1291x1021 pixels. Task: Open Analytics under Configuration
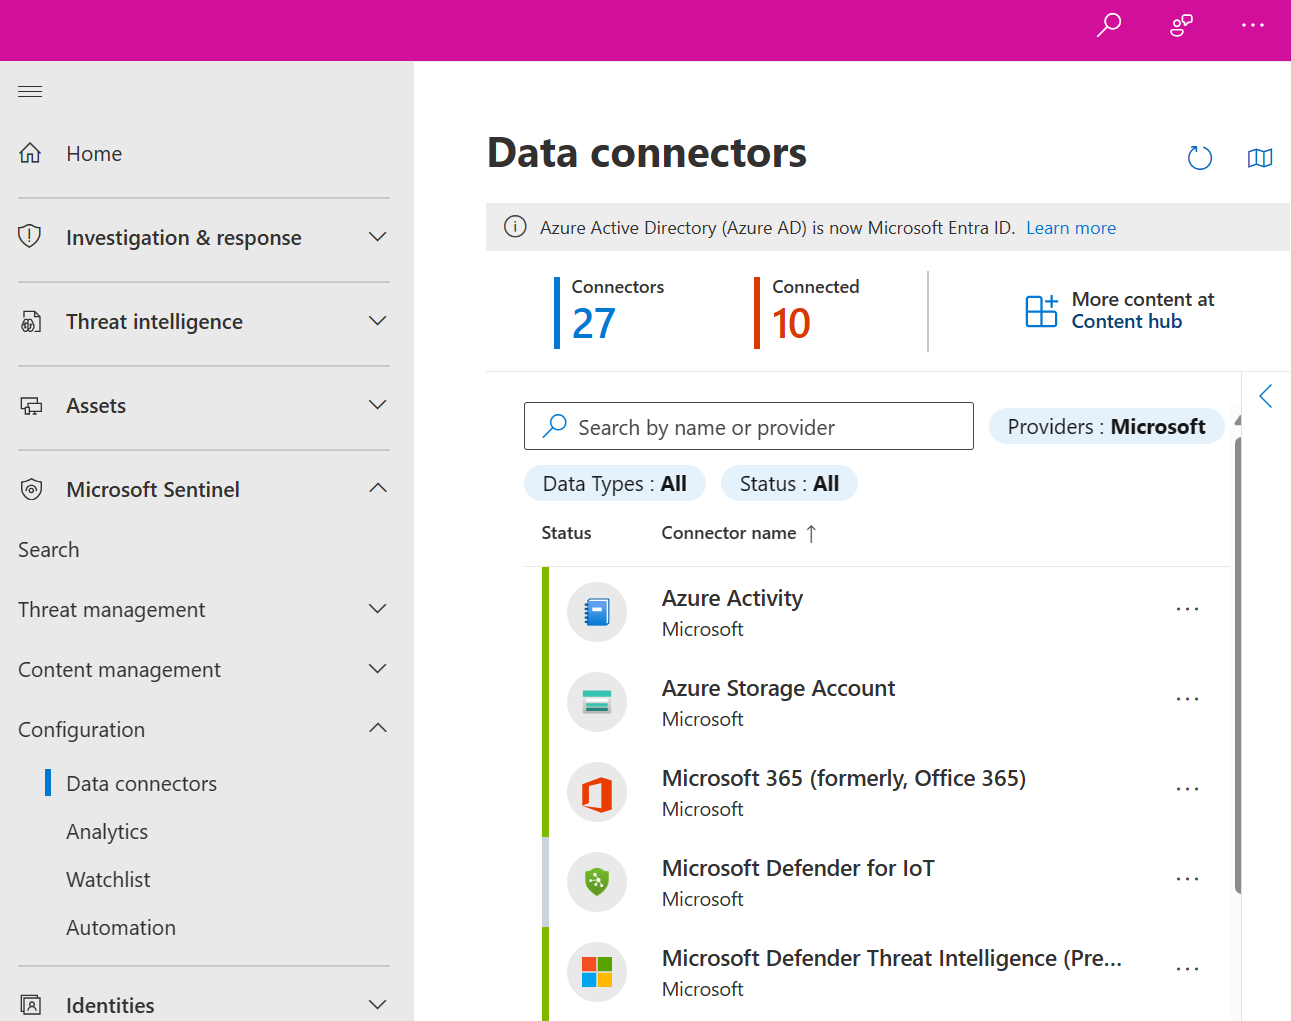pyautogui.click(x=107, y=832)
